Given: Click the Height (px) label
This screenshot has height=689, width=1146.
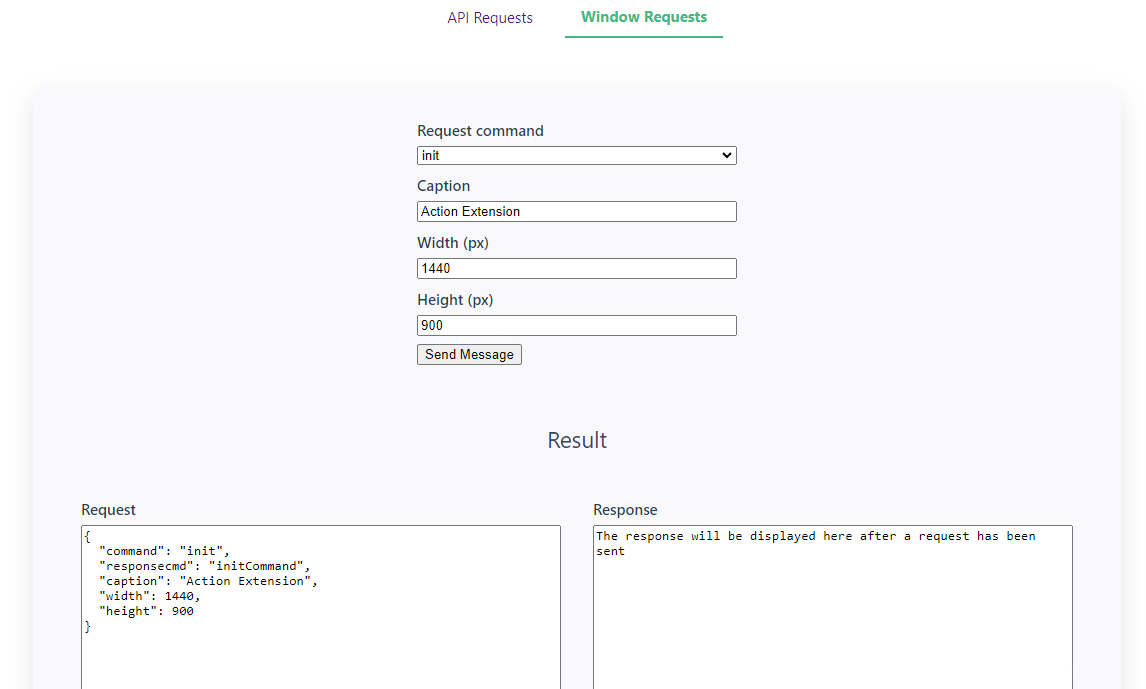Looking at the screenshot, I should (455, 300).
